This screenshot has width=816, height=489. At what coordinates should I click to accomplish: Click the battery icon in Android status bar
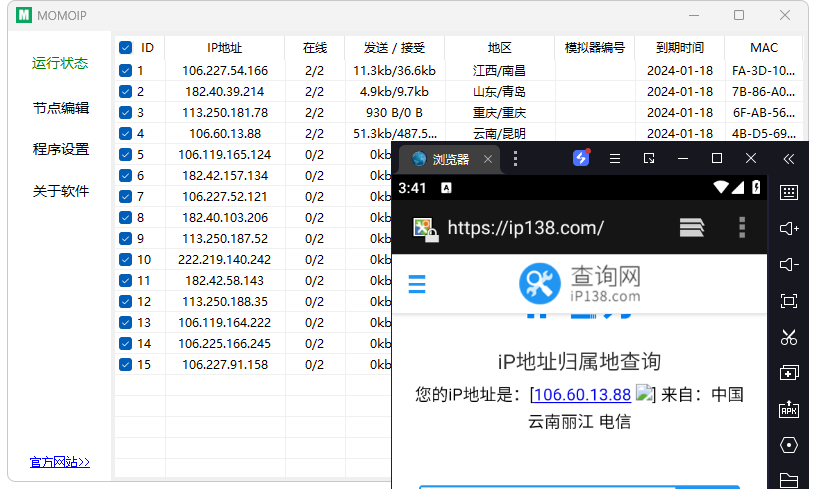click(756, 187)
